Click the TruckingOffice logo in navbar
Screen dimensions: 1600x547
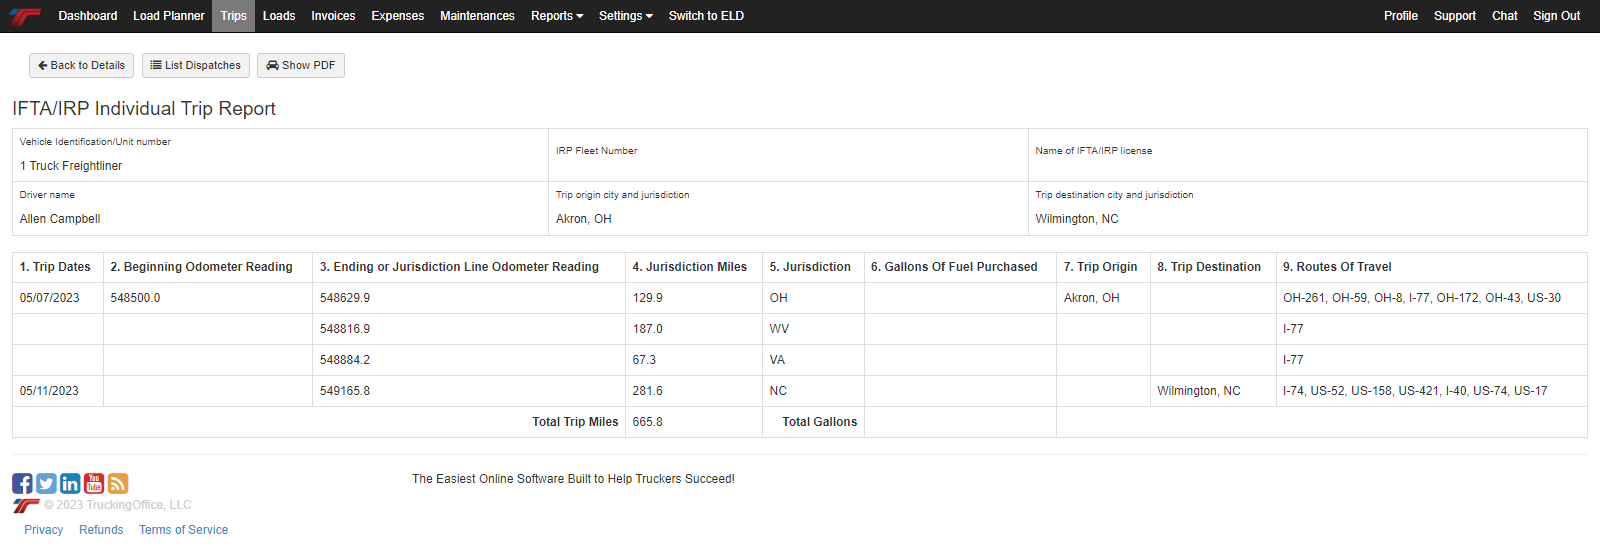pos(25,16)
